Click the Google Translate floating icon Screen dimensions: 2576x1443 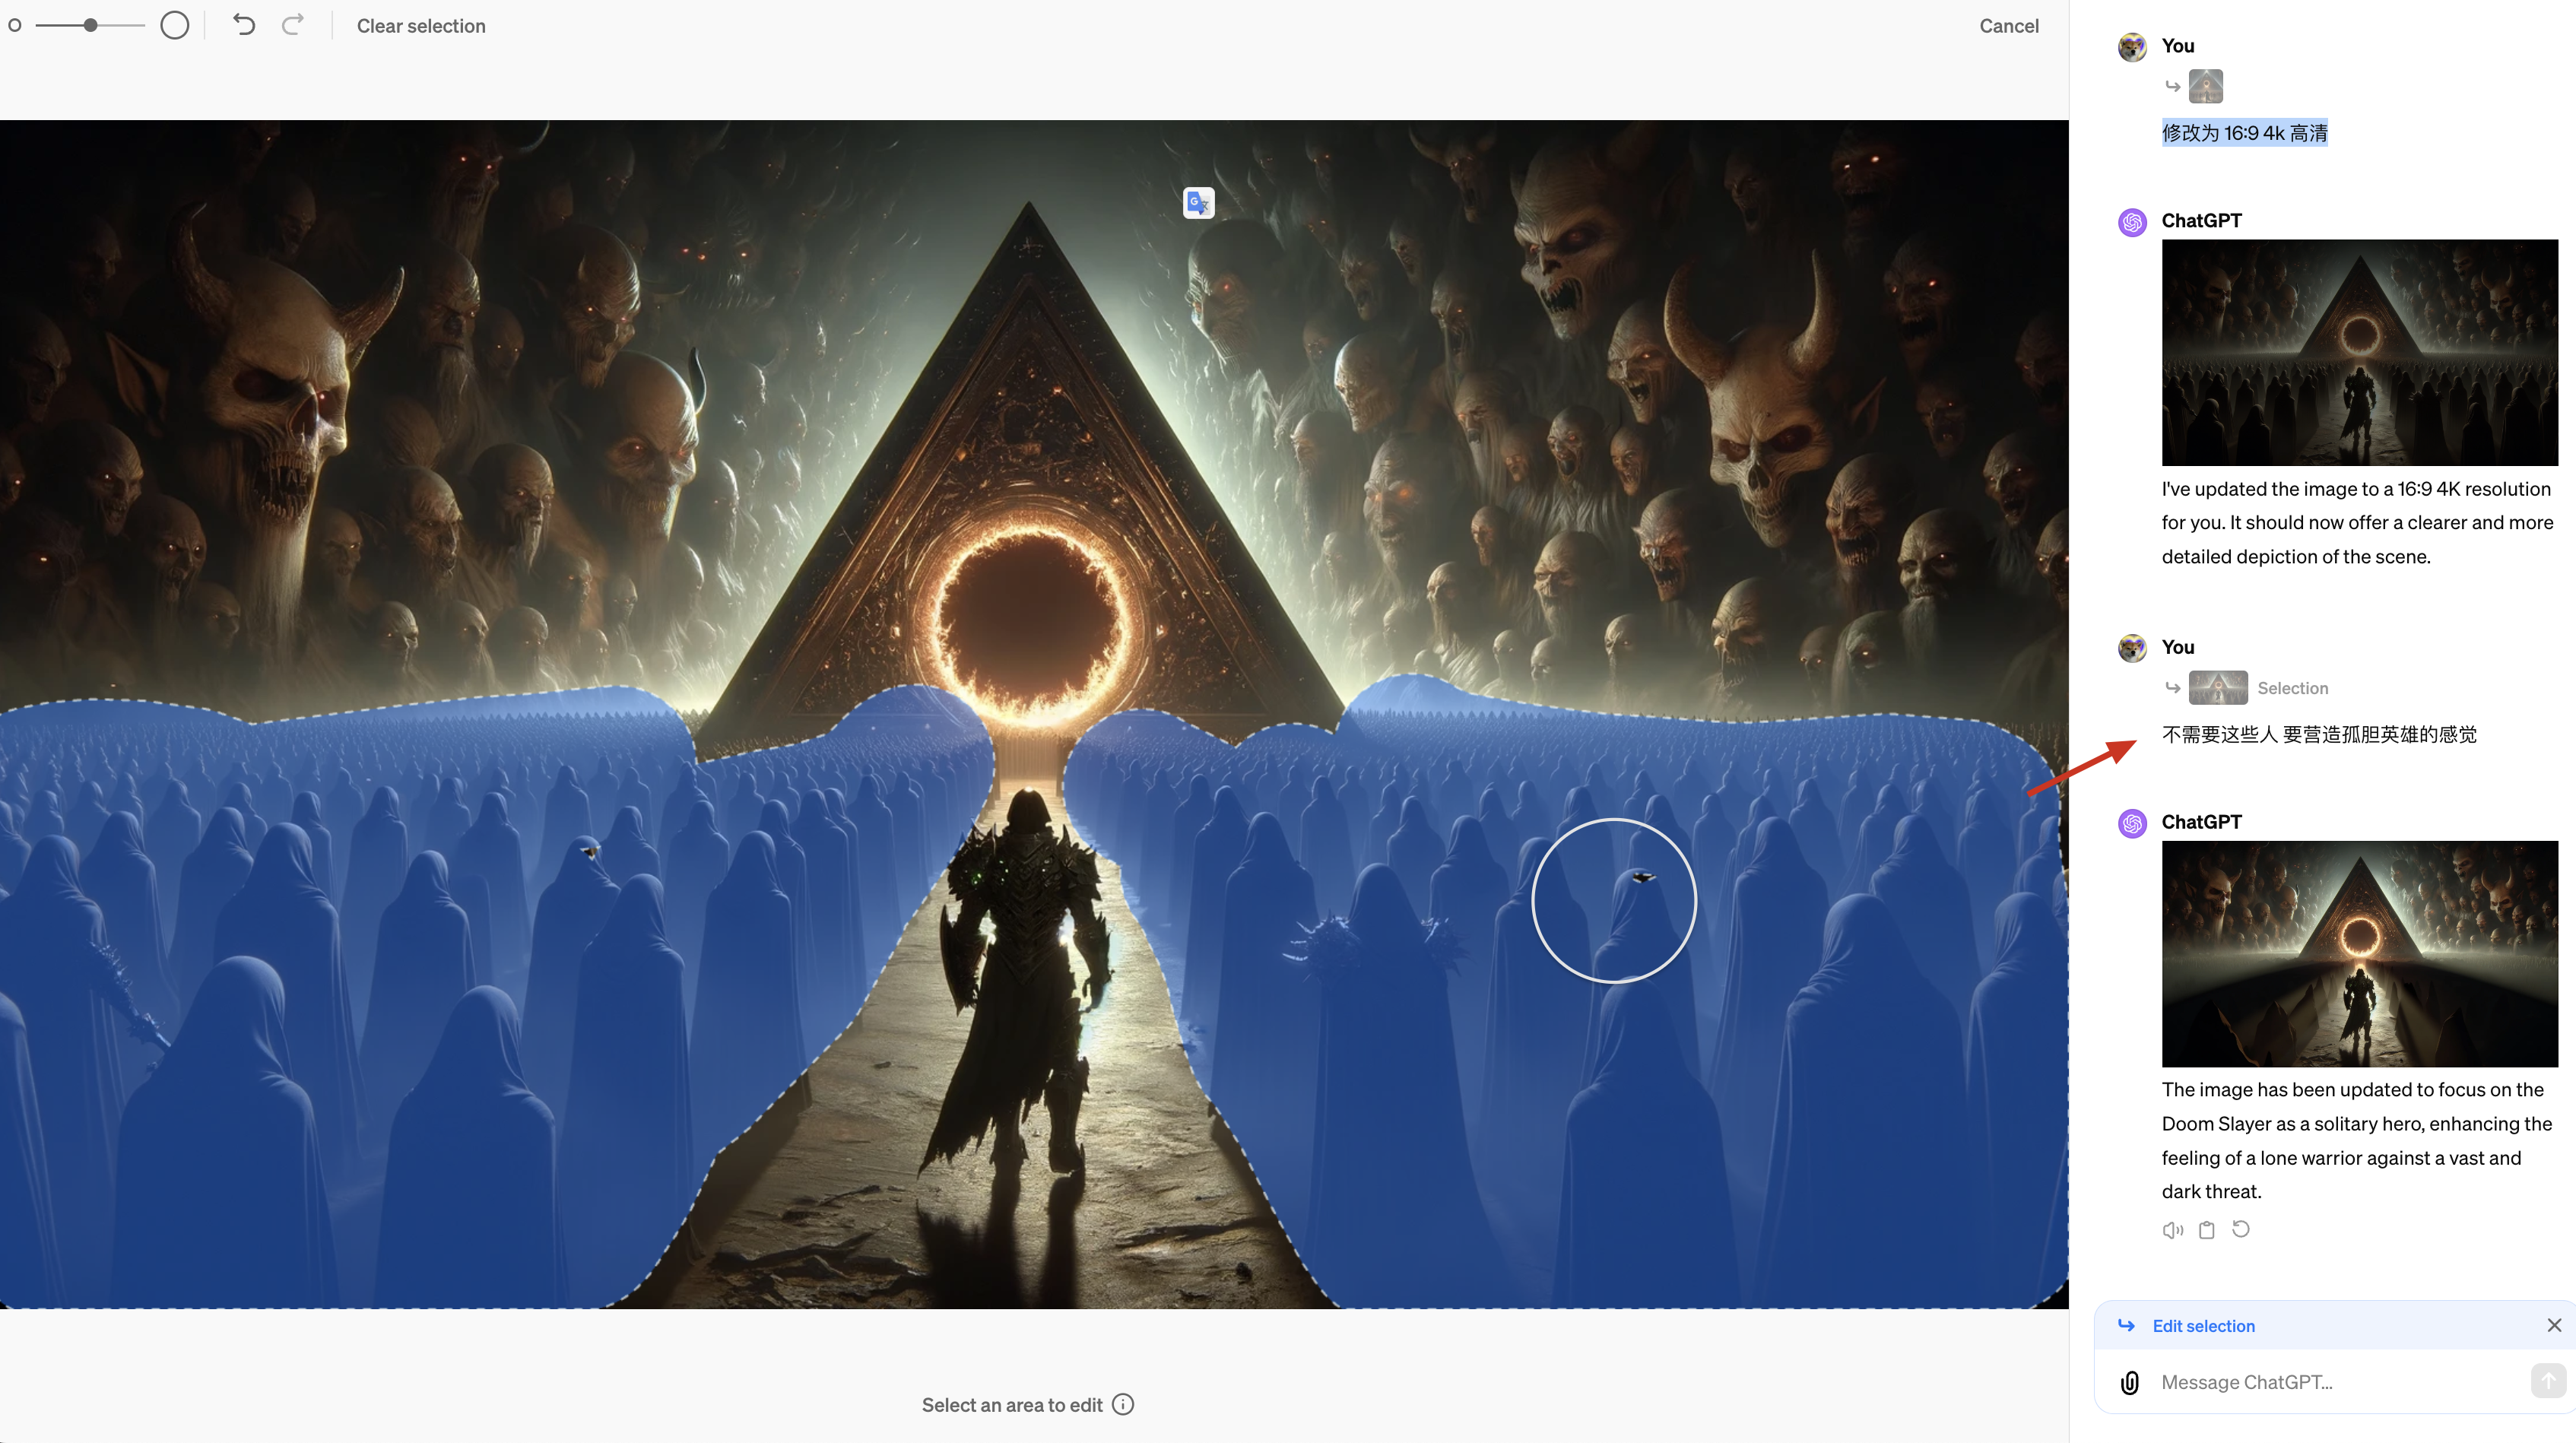coord(1198,203)
